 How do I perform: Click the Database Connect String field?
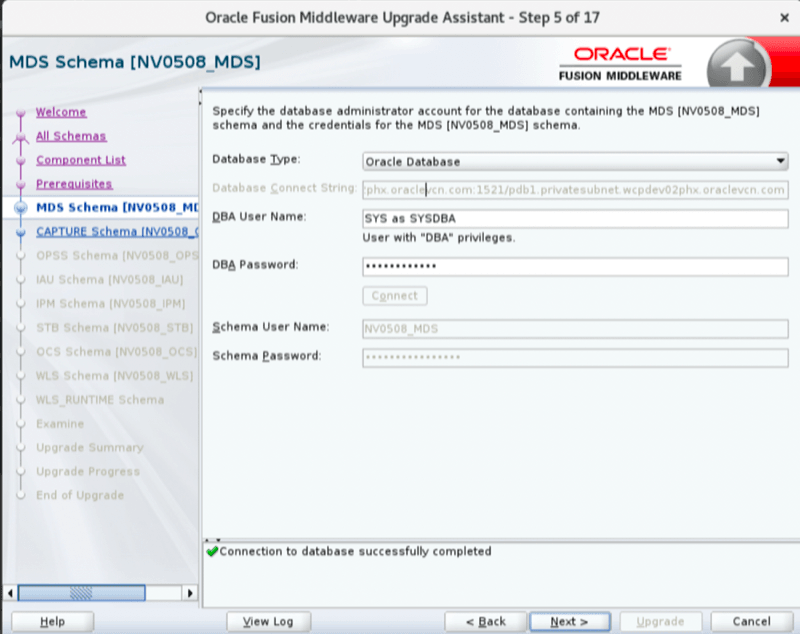pyautogui.click(x=575, y=190)
